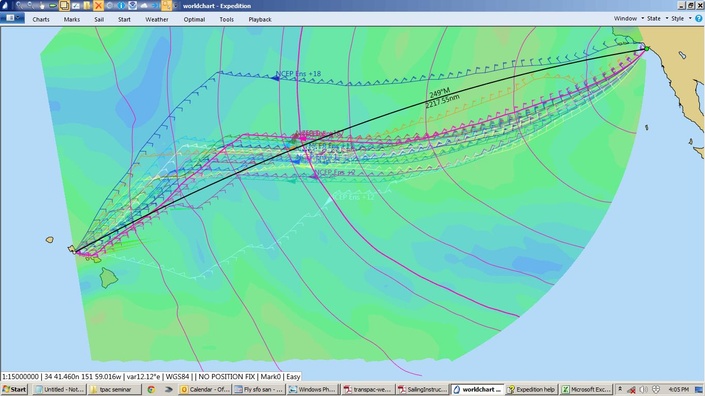Click the cloud weather icon

(144, 5)
